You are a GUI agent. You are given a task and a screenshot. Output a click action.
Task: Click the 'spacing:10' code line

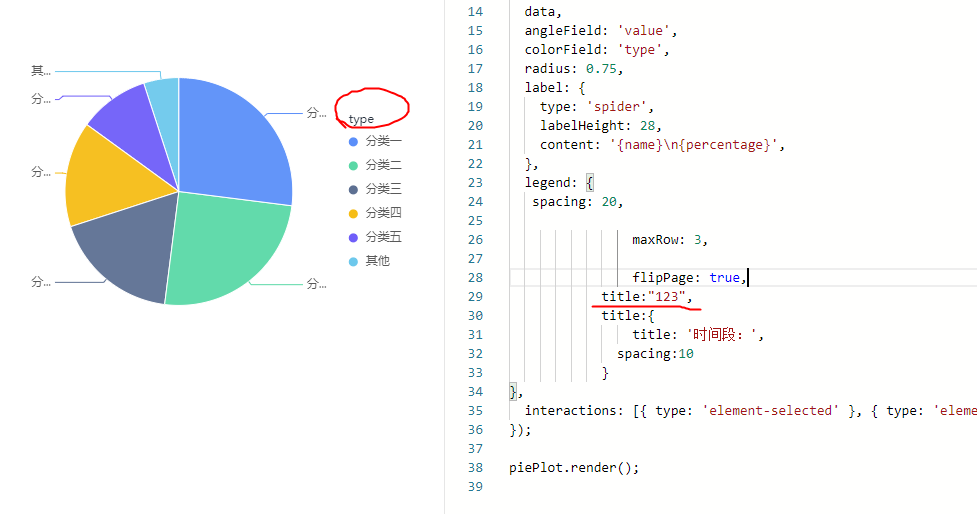click(655, 353)
